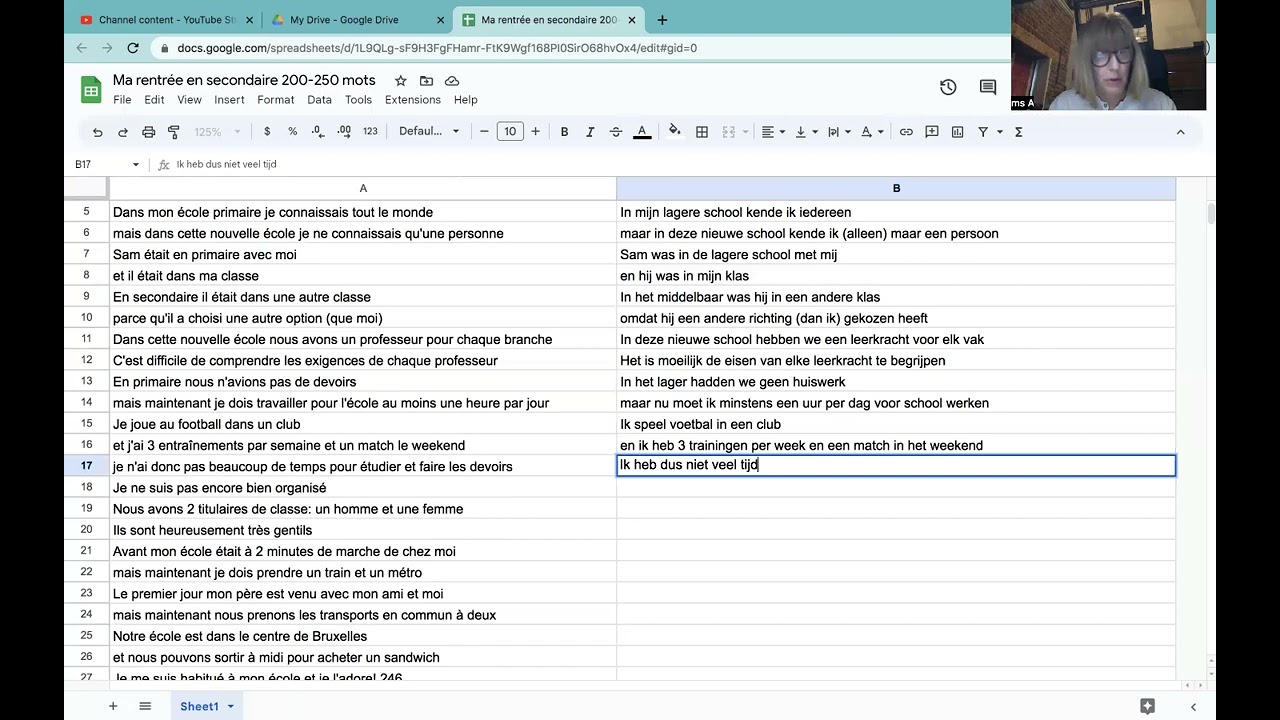Open horizontal align dropdown
Screen dimensions: 1280x720
[773, 132]
